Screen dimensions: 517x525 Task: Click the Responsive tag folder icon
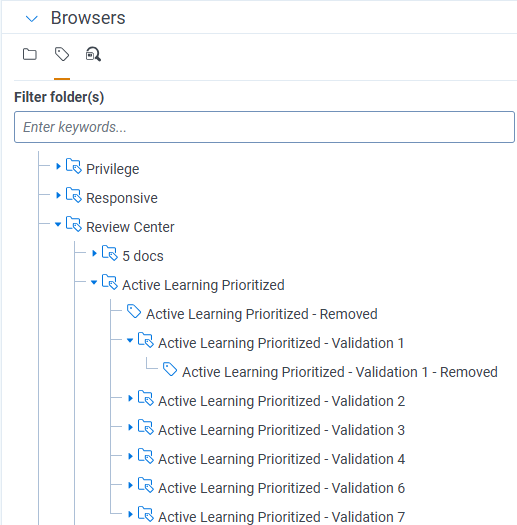74,195
